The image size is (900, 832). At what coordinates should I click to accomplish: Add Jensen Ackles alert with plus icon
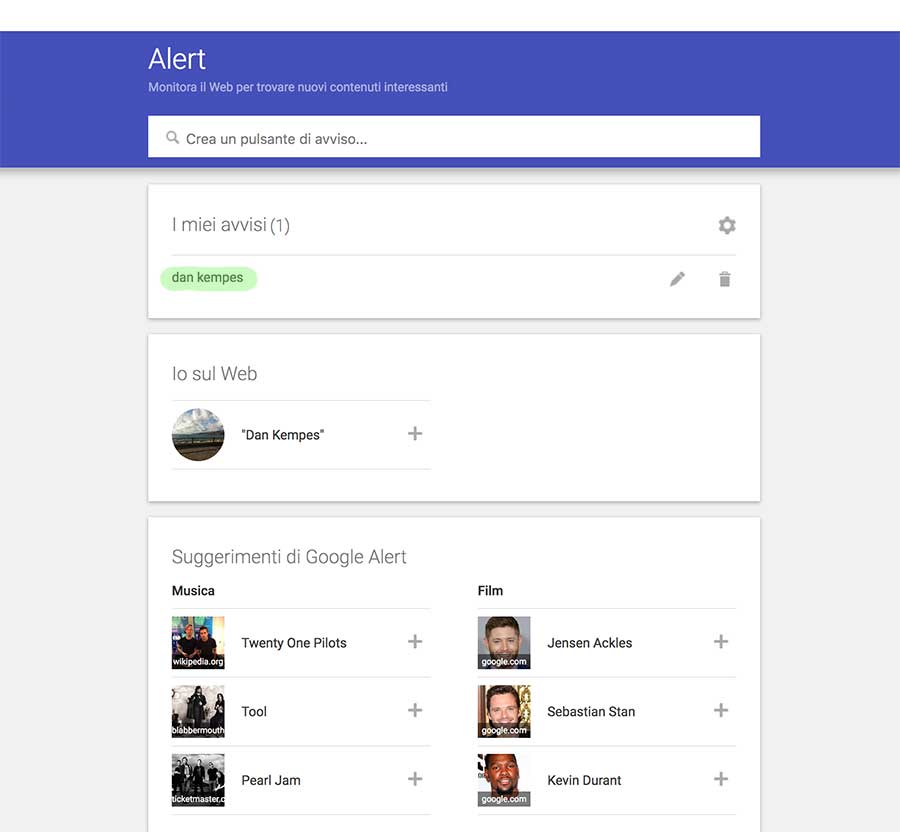click(x=721, y=642)
